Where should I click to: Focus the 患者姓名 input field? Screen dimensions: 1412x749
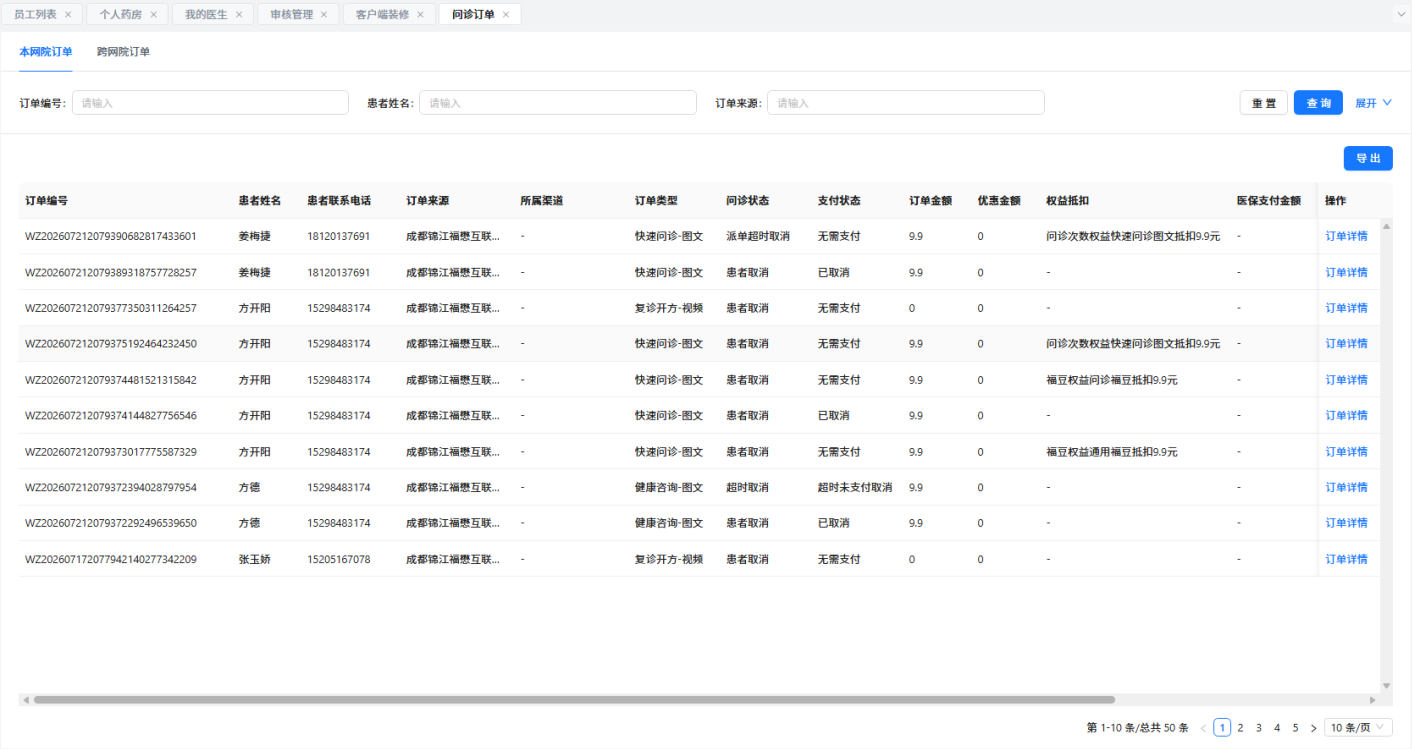[x=558, y=103]
